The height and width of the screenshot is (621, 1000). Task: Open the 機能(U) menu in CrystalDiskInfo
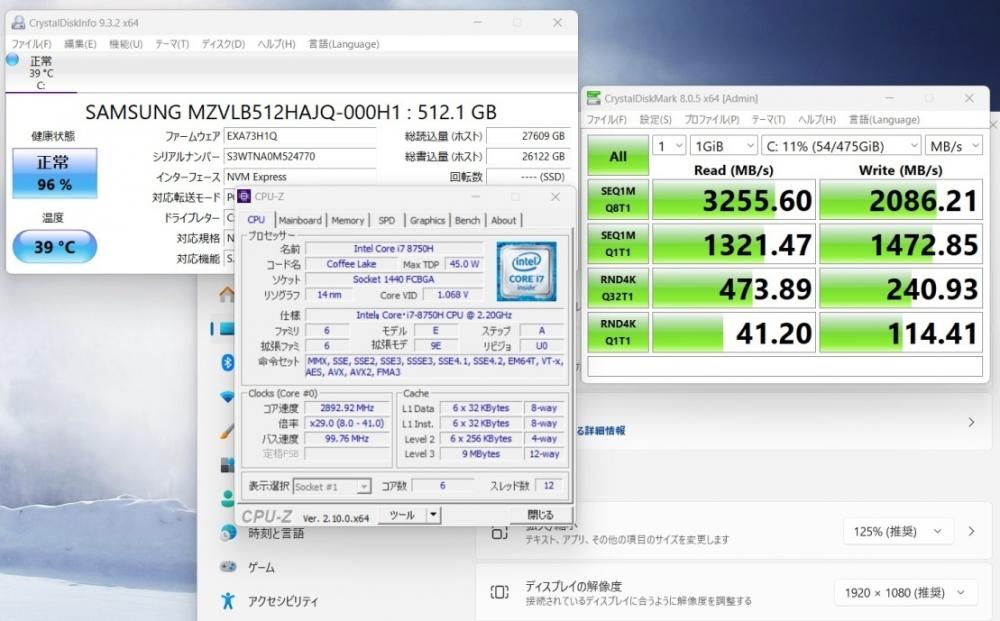[126, 44]
